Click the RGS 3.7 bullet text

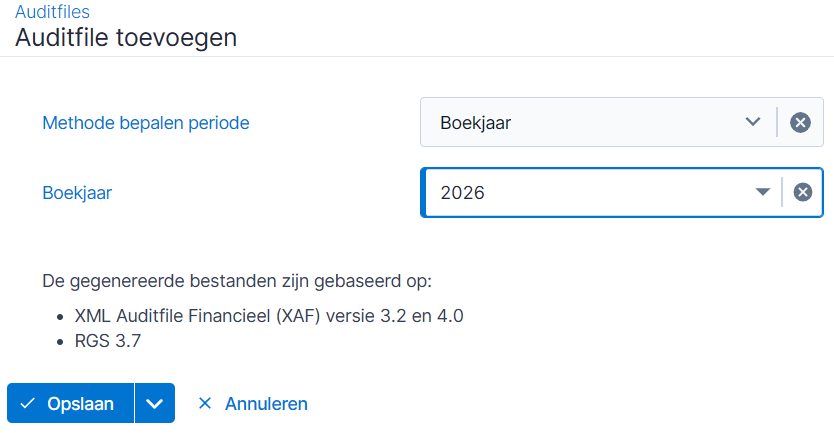point(108,341)
